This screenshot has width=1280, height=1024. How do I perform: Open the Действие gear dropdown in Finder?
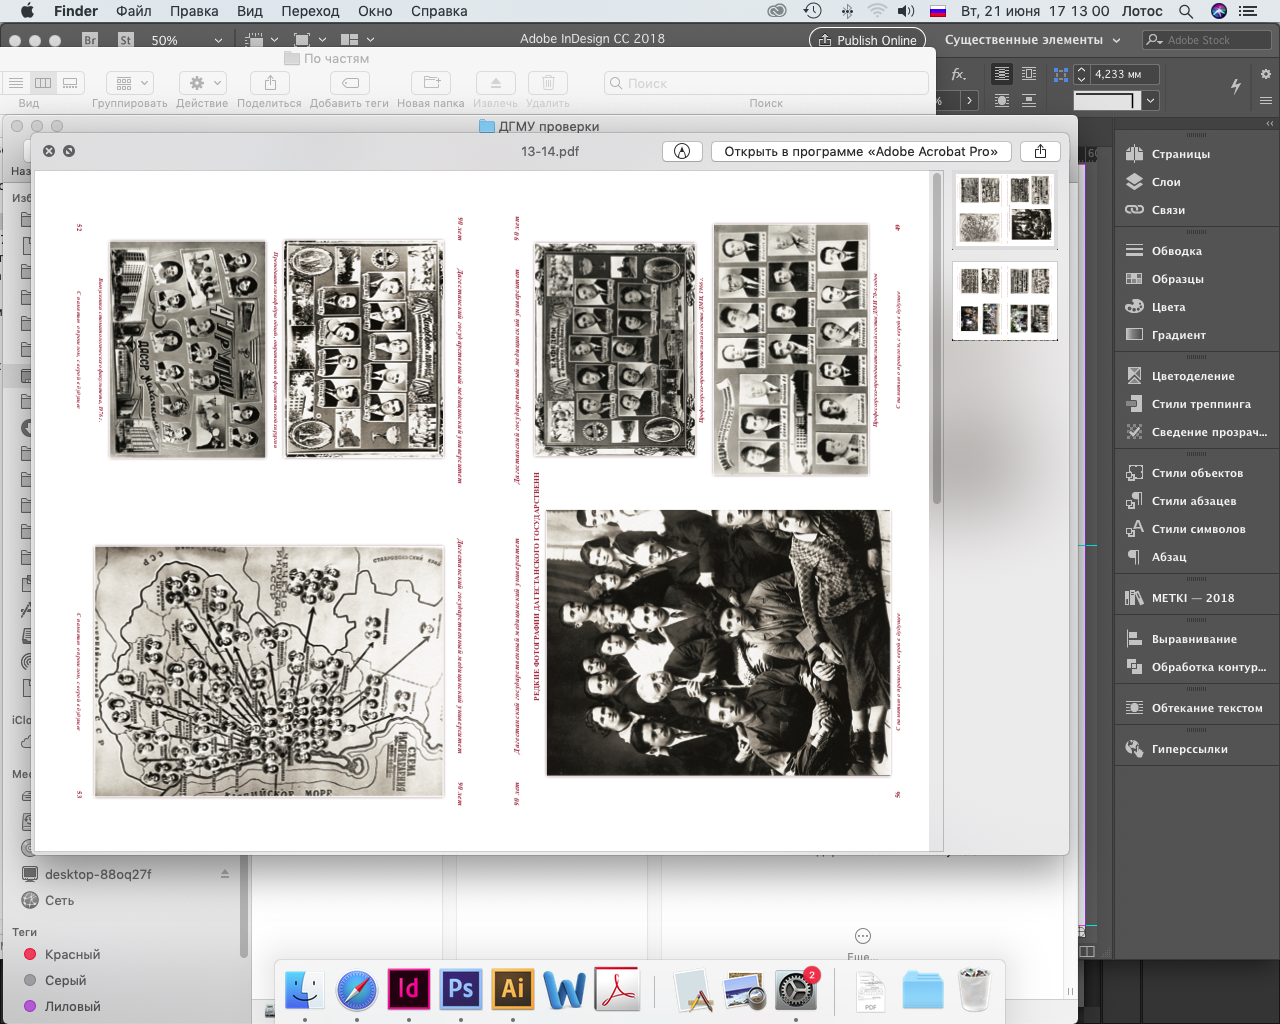(x=202, y=83)
